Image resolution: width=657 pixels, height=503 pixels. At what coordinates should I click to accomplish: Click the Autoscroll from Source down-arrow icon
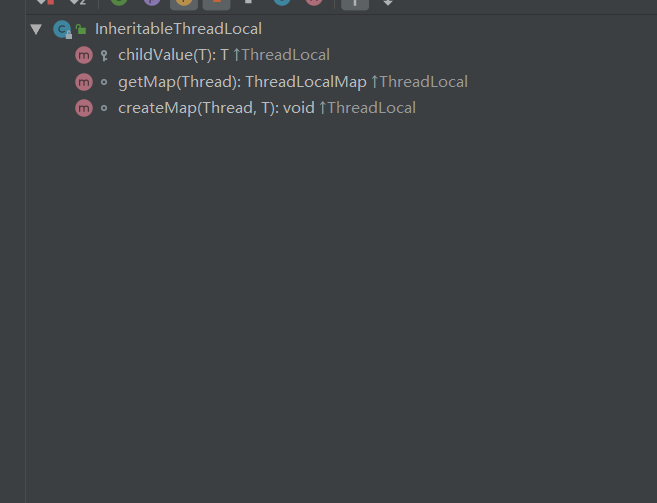388,3
